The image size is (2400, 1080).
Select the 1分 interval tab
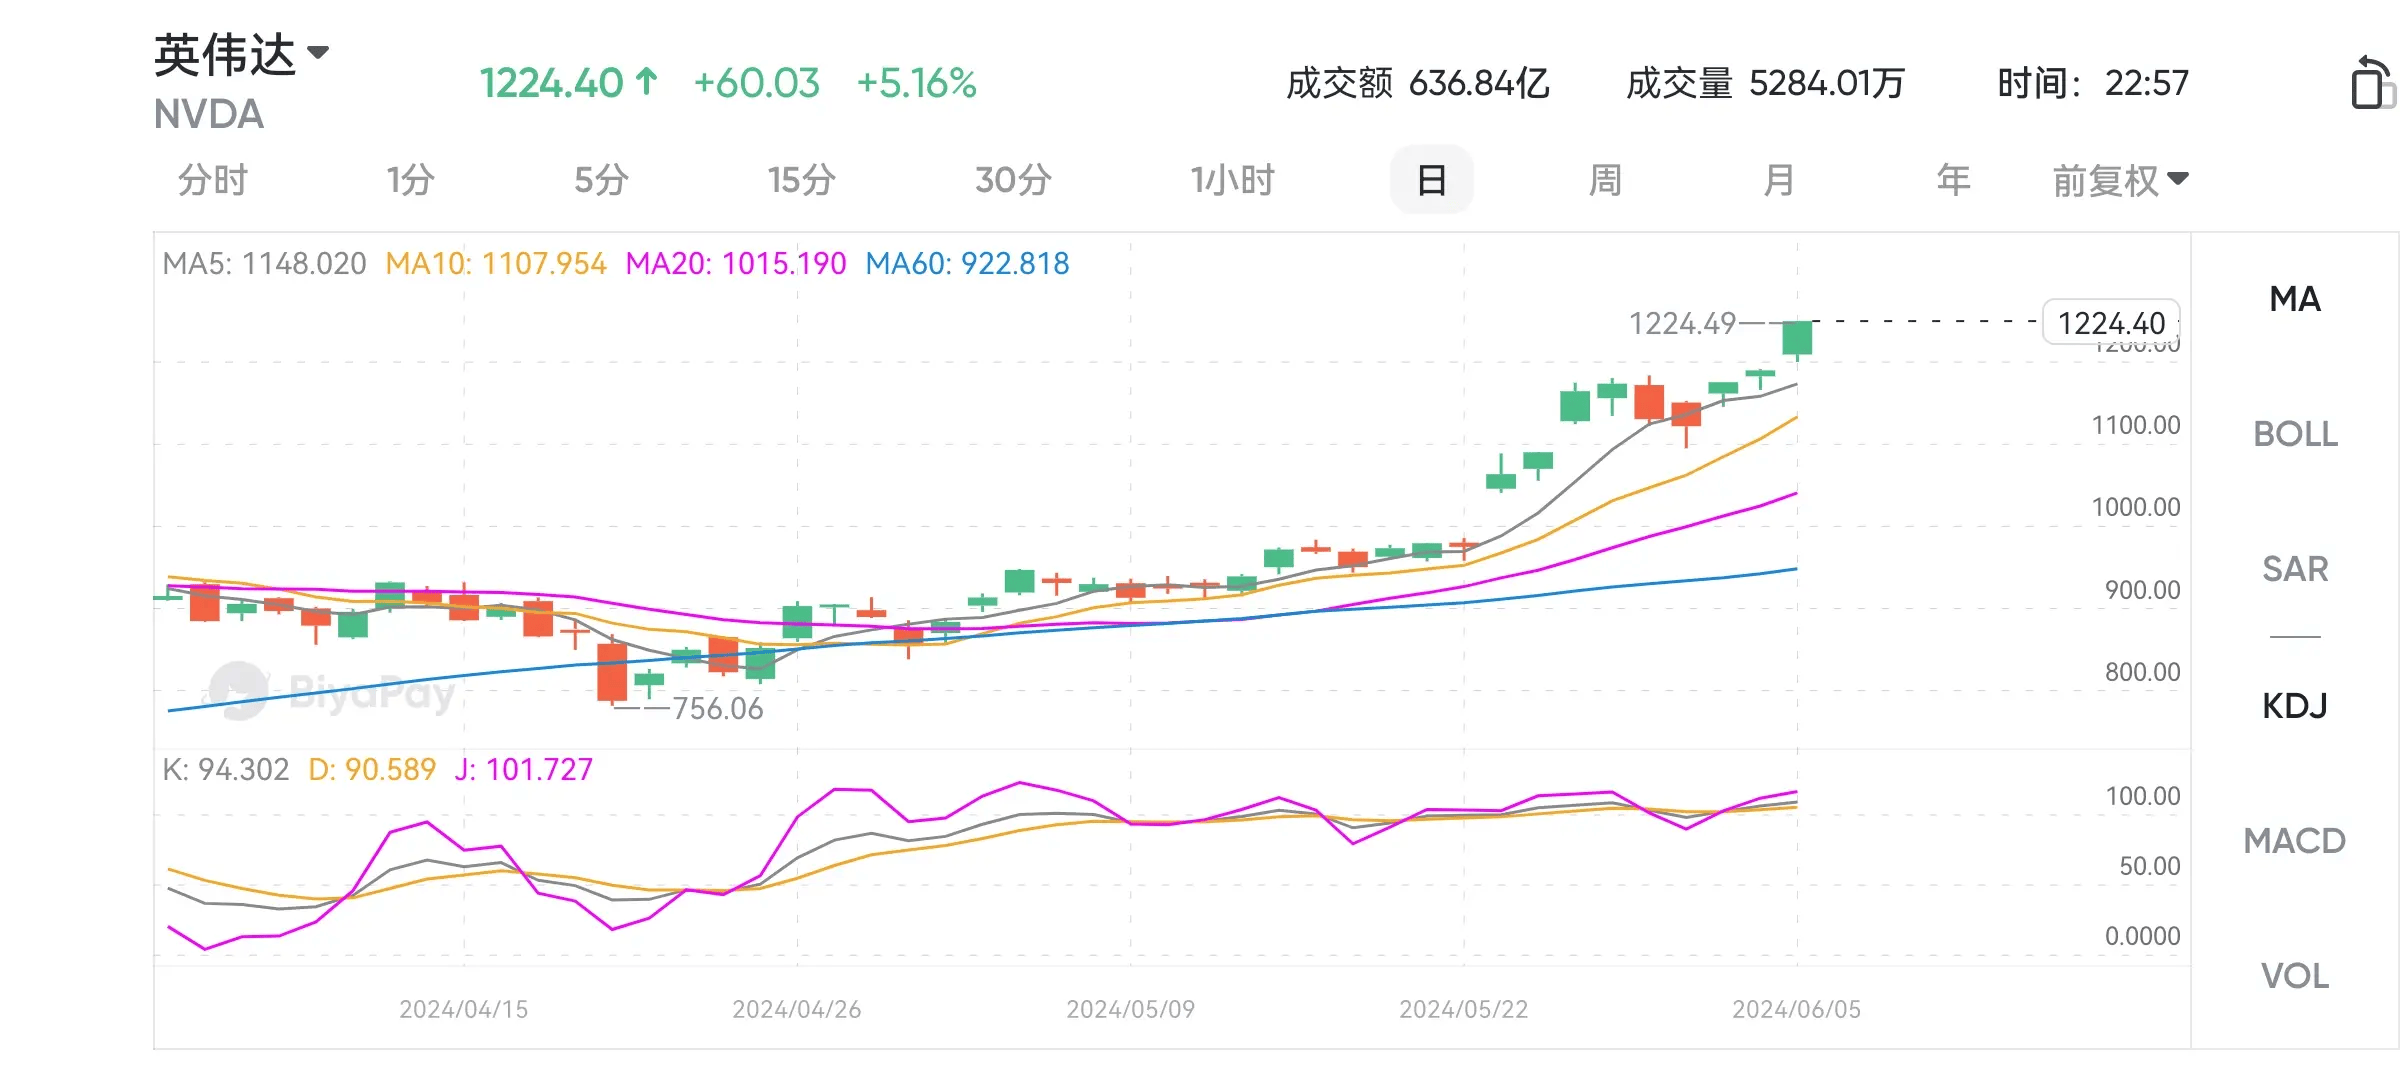click(x=410, y=181)
